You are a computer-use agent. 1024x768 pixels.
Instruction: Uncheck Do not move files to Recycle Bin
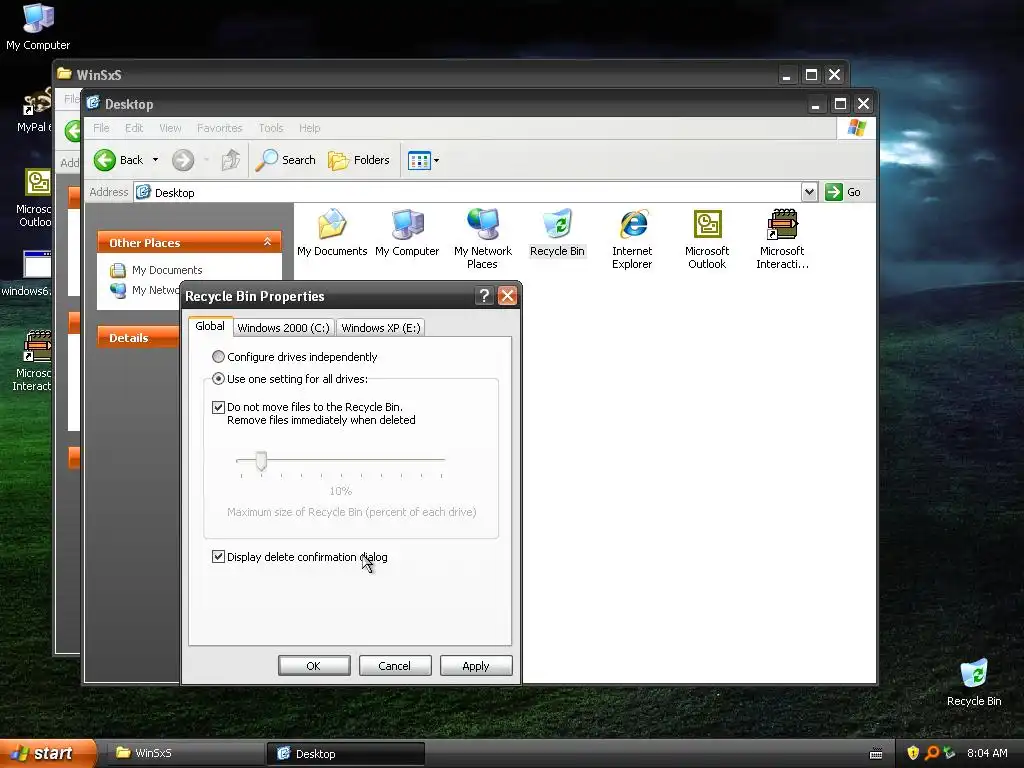[x=218, y=408]
